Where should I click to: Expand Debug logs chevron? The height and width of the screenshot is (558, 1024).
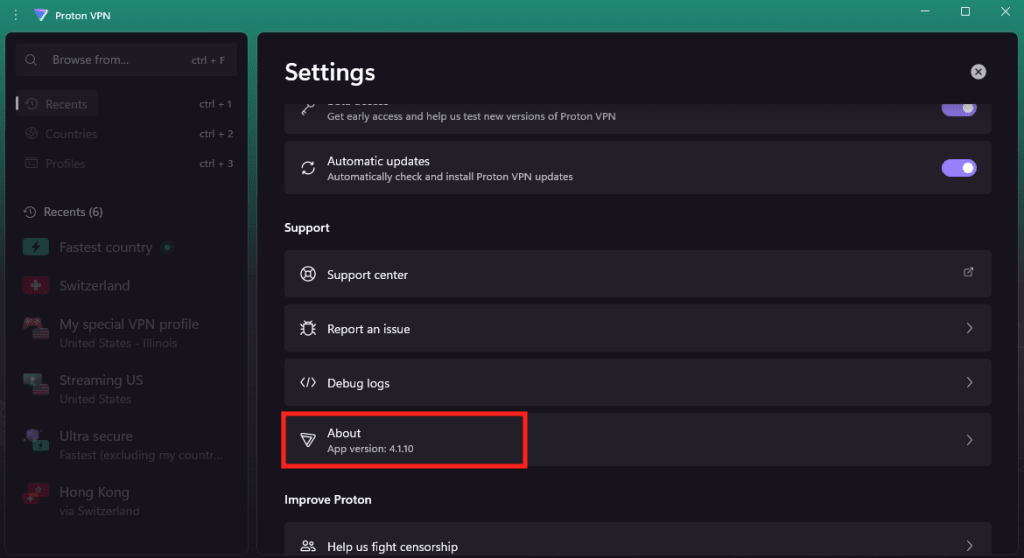(969, 382)
